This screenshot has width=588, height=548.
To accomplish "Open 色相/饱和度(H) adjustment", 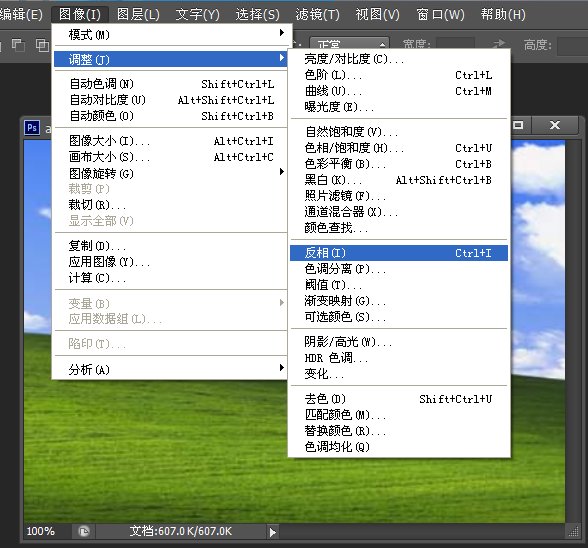I will click(x=399, y=148).
